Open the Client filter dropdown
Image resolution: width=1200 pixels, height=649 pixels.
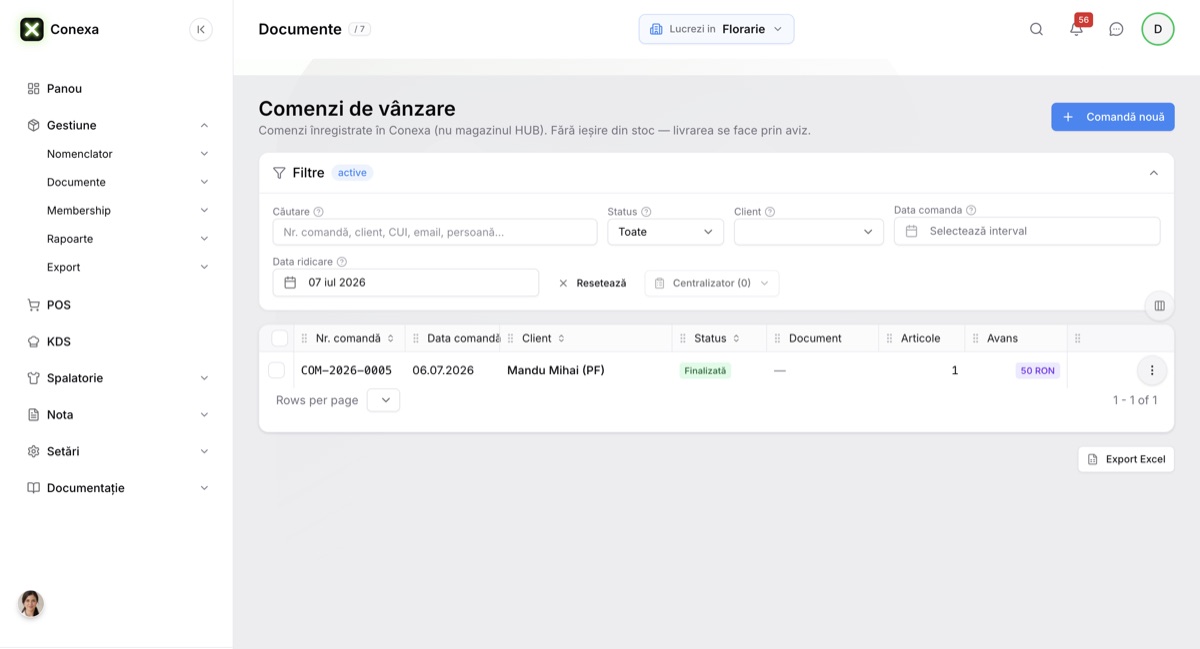coord(809,232)
